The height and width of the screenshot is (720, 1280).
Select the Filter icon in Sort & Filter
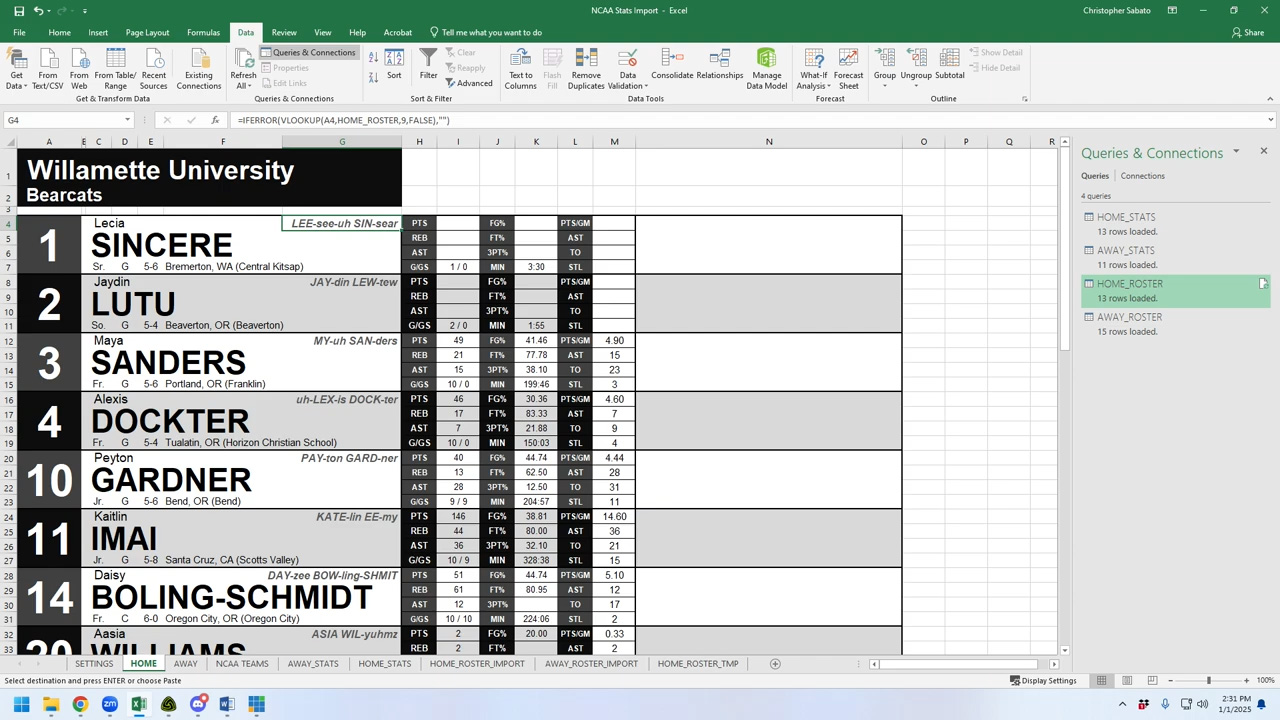pos(428,62)
